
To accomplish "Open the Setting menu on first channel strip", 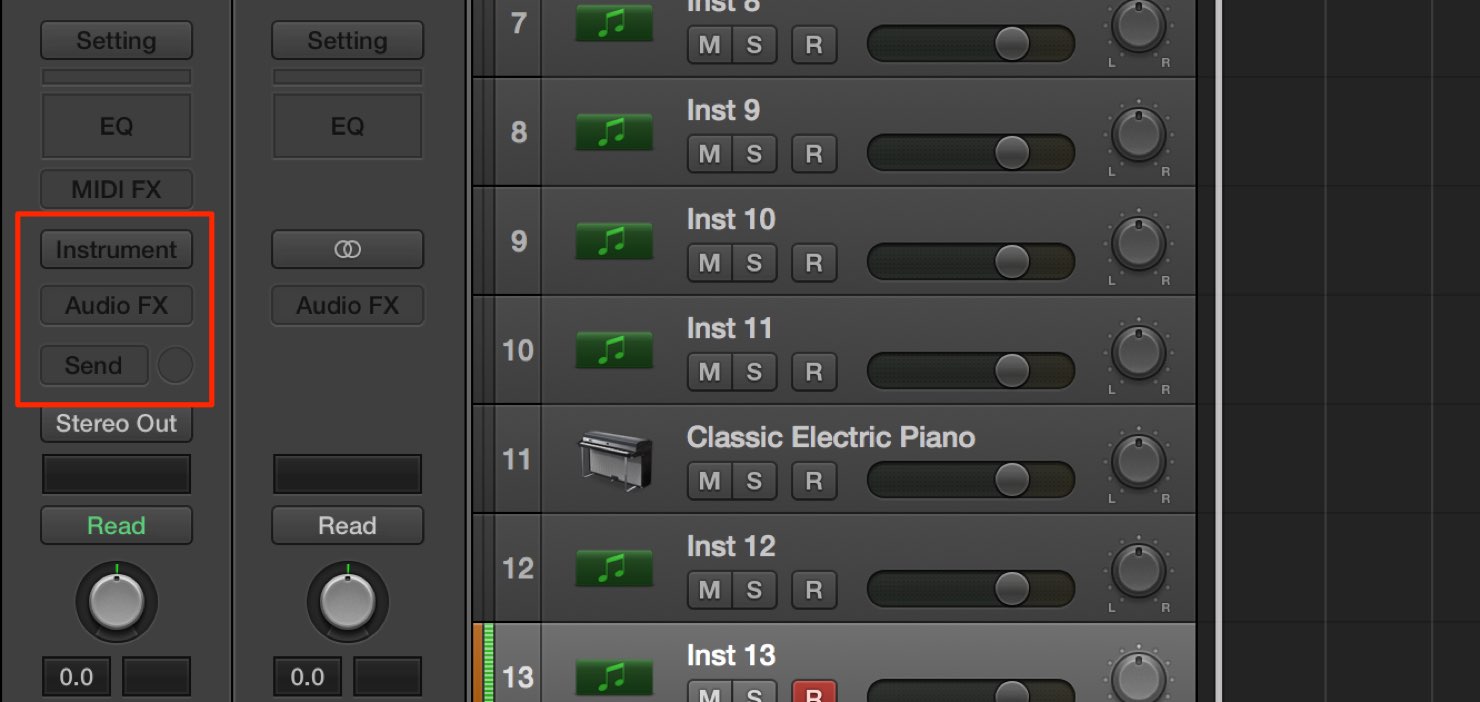I will (116, 41).
